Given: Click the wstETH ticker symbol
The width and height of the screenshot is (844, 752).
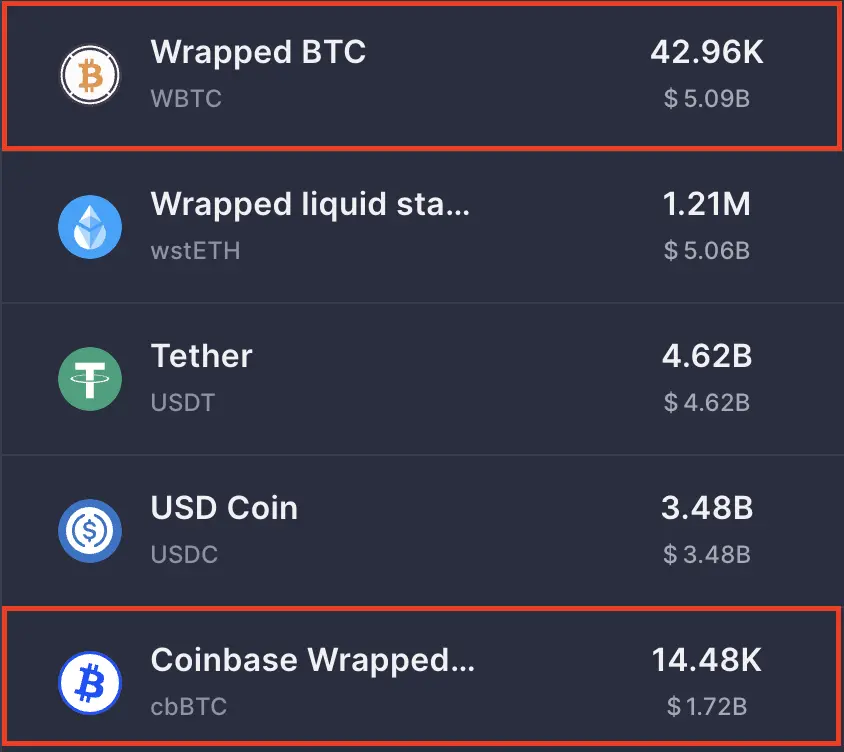Looking at the screenshot, I should [195, 251].
